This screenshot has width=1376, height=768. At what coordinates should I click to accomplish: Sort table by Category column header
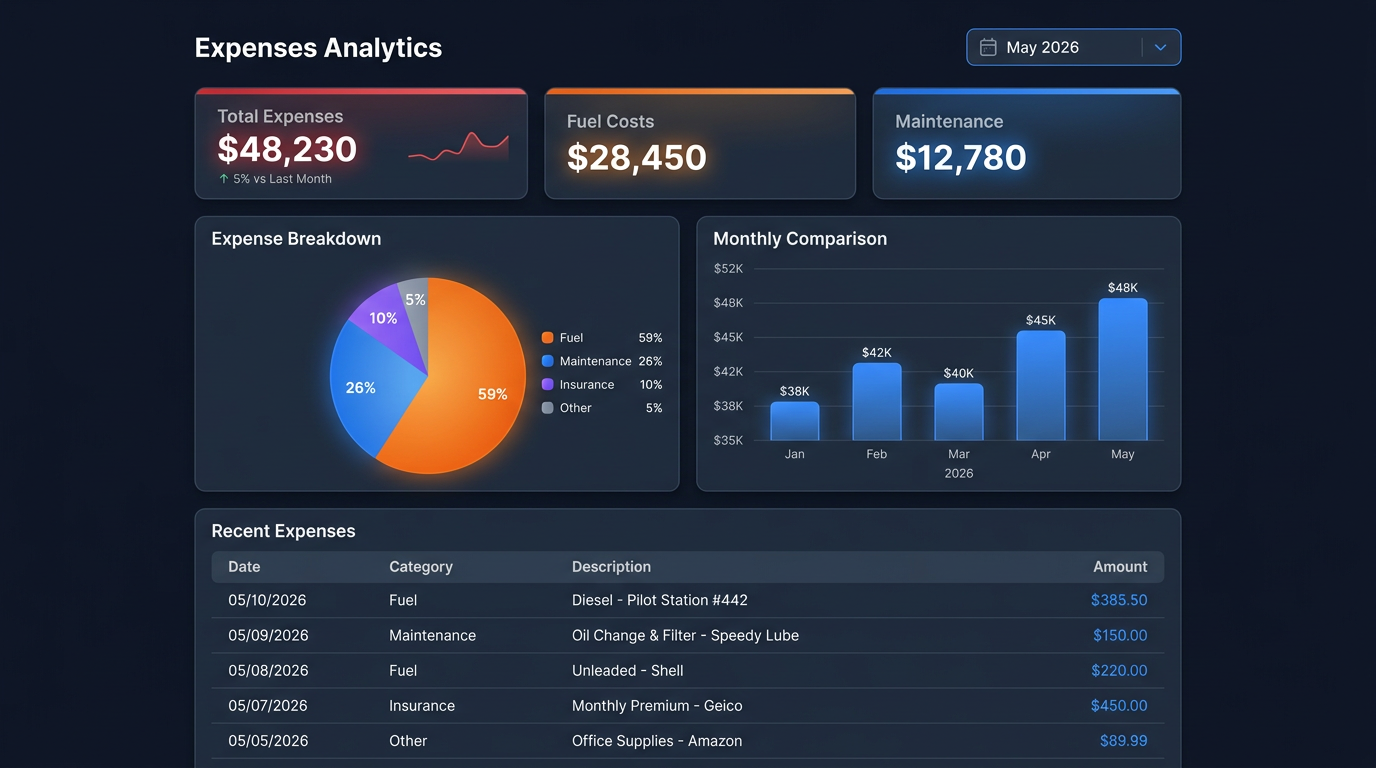pyautogui.click(x=421, y=567)
